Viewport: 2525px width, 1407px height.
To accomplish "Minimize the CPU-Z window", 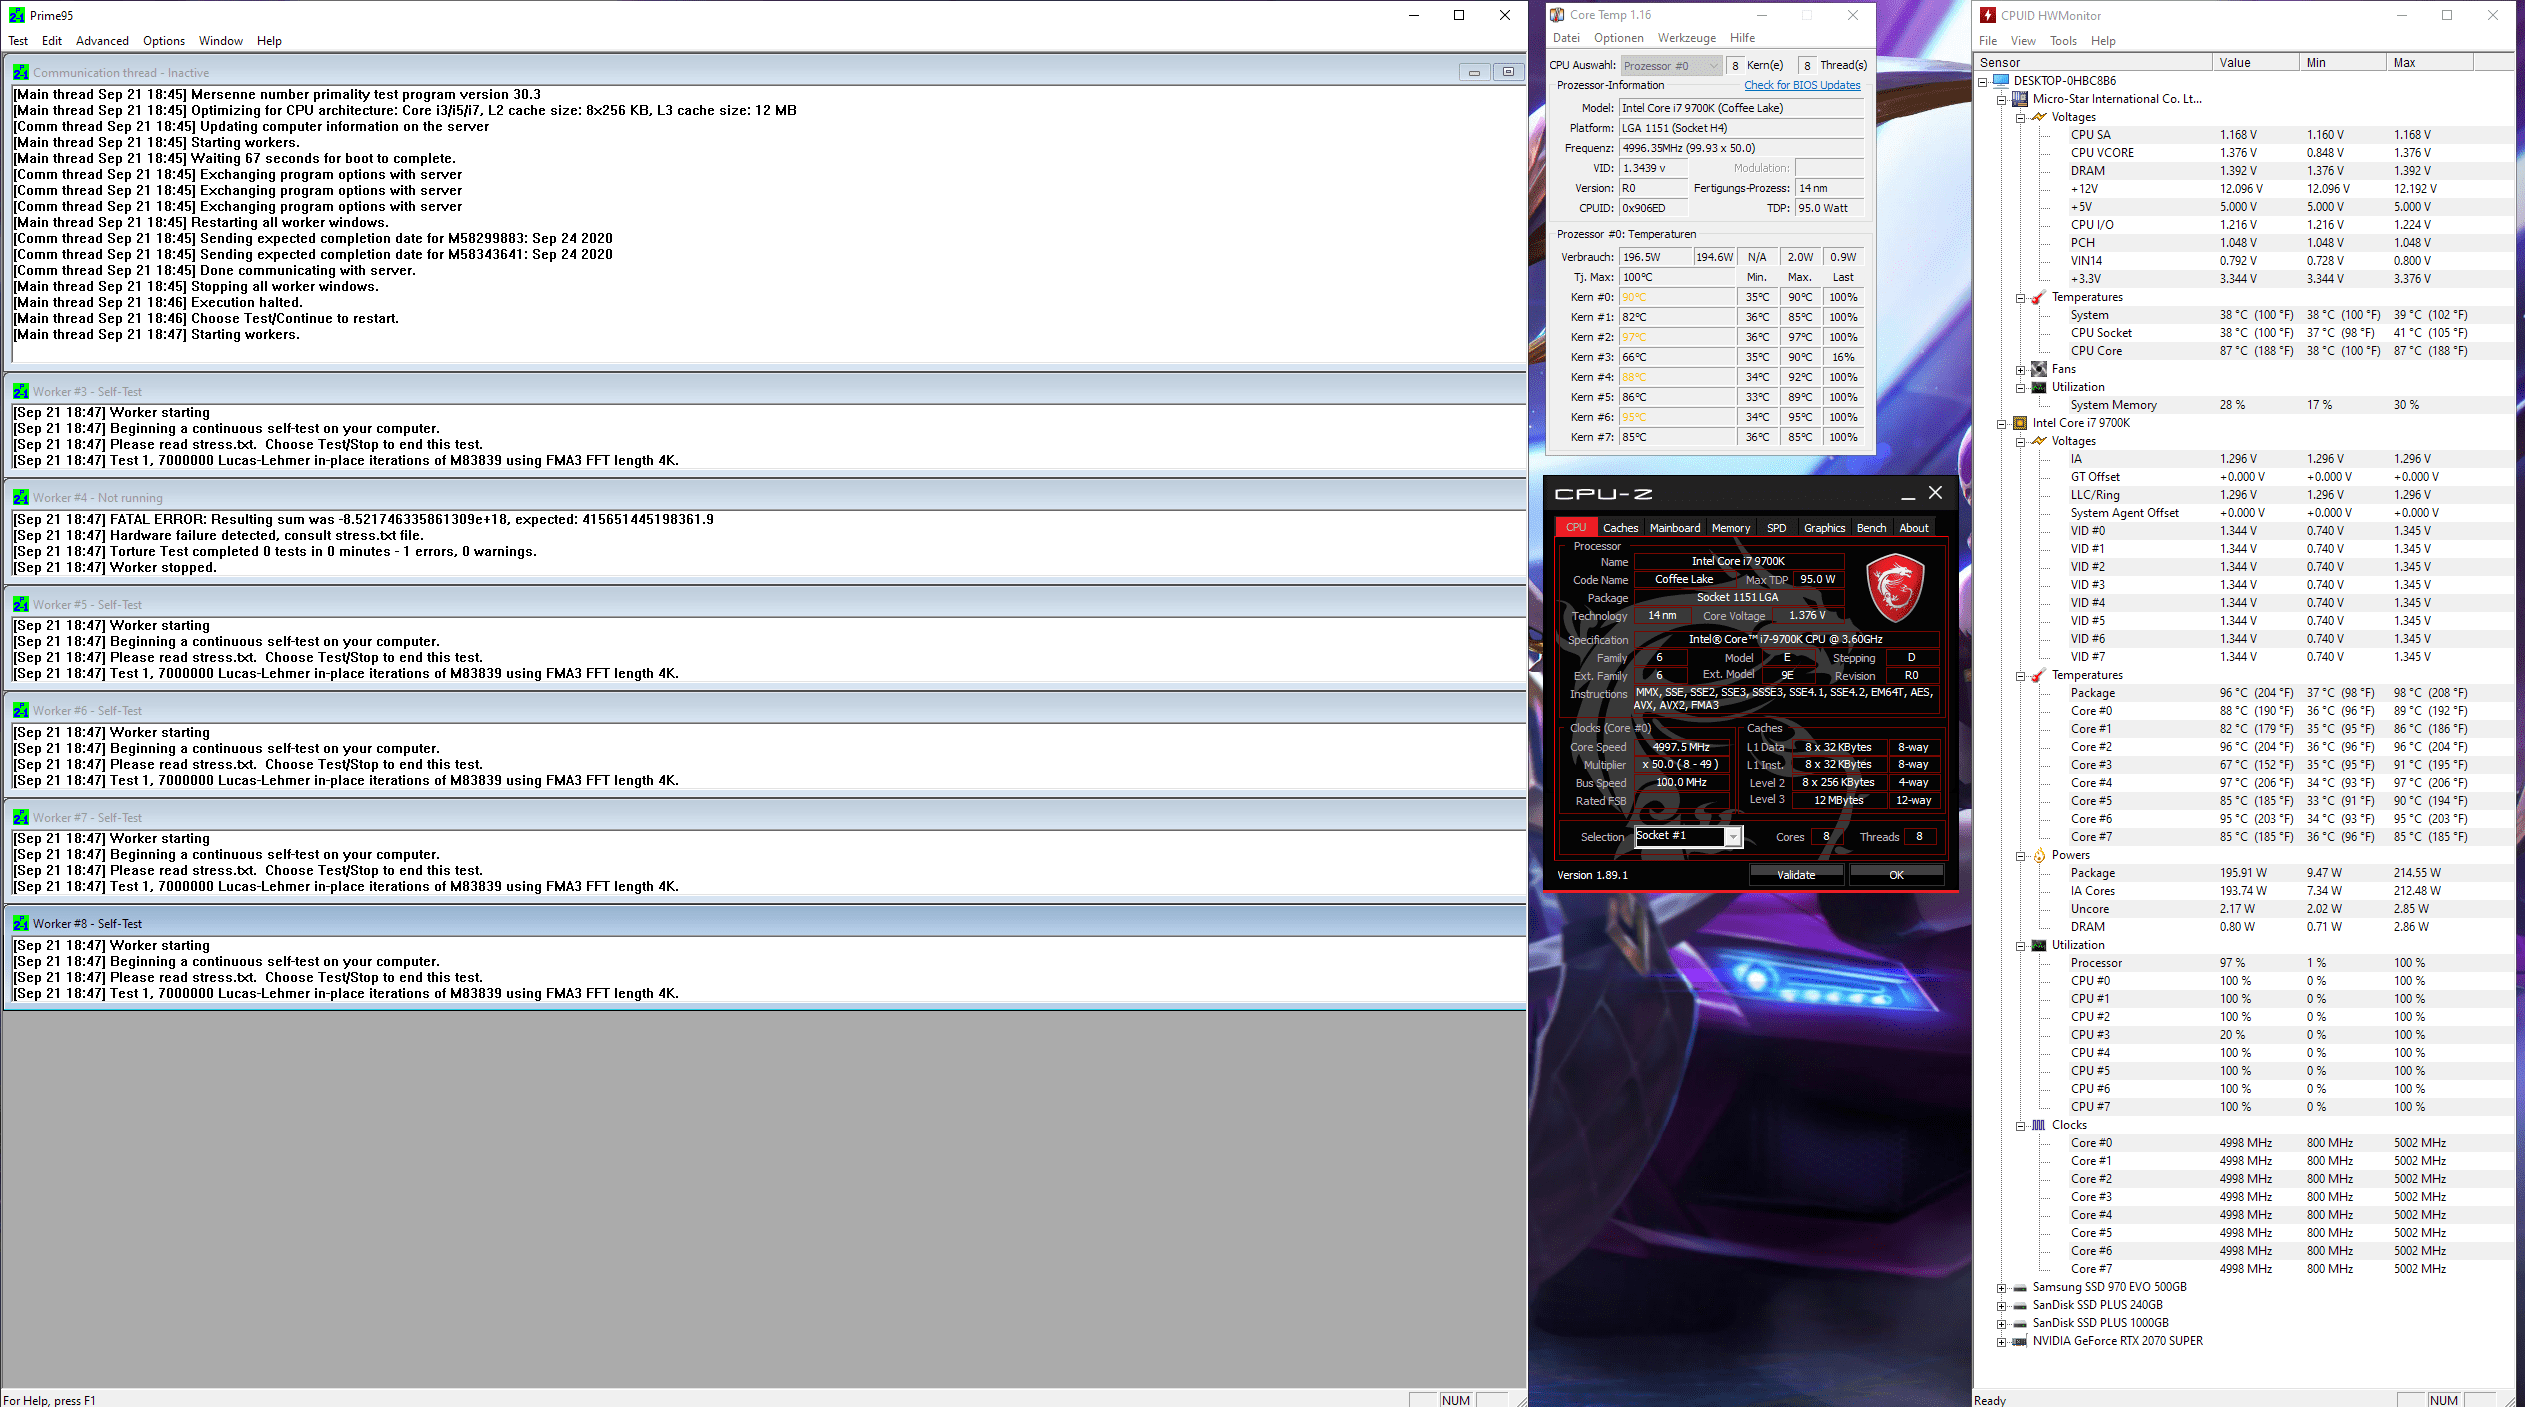I will (x=1907, y=494).
